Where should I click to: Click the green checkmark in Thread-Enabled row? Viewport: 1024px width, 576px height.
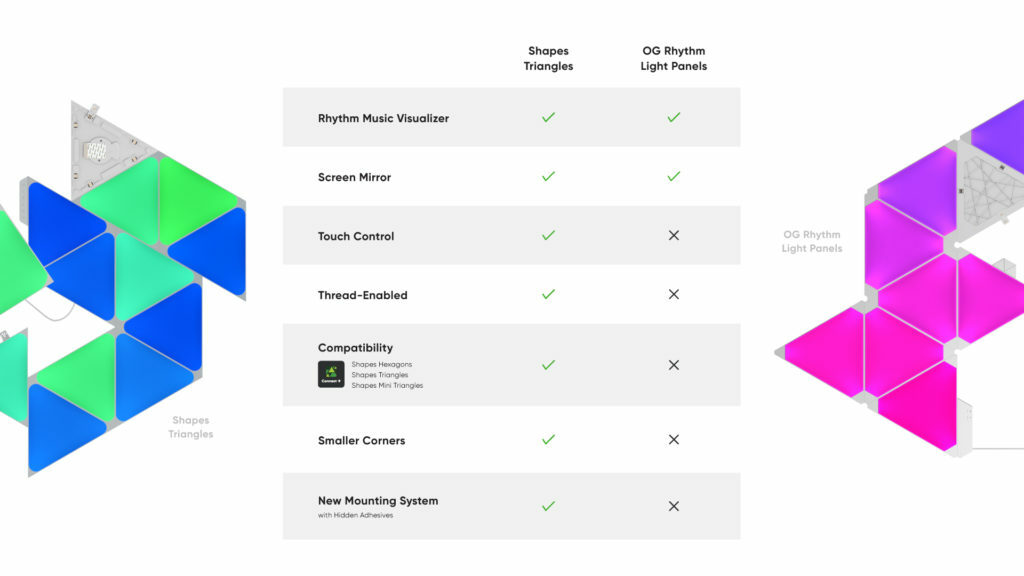click(548, 294)
